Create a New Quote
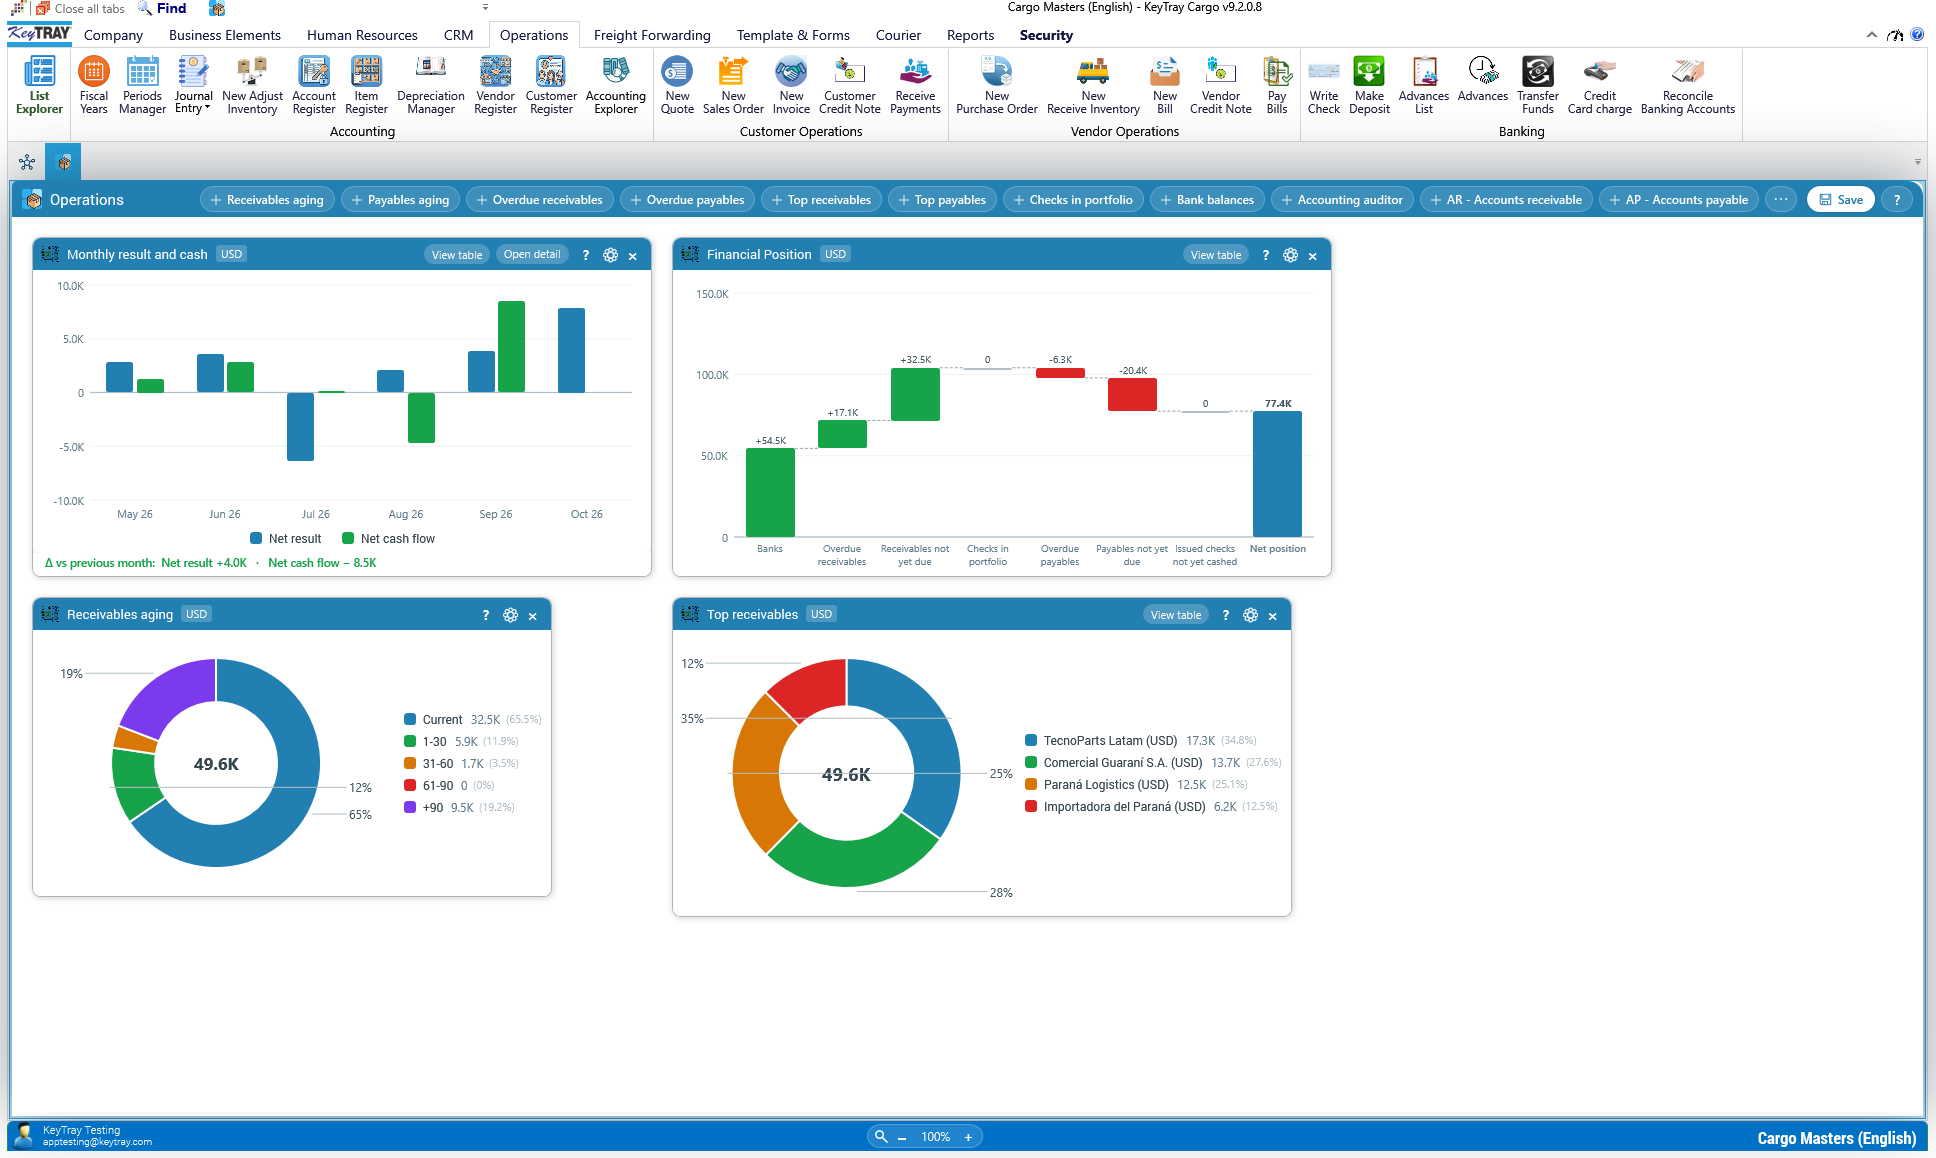Image resolution: width=1936 pixels, height=1158 pixels. (677, 85)
